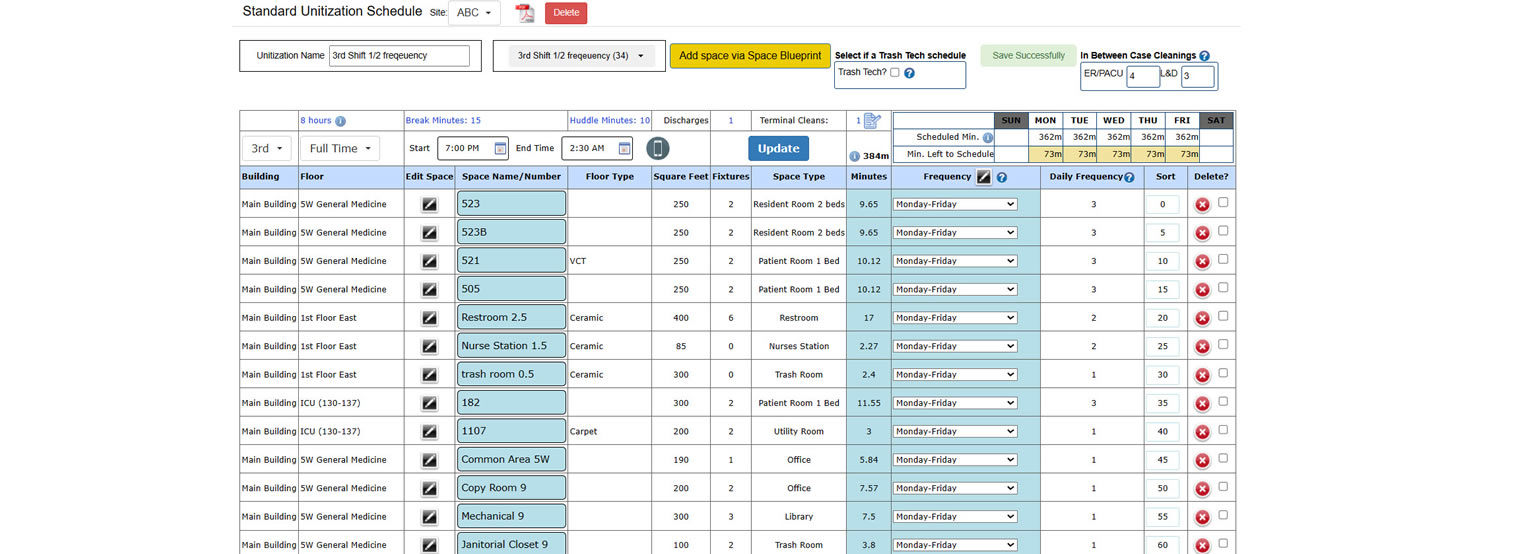Click the SAT day column header
Viewport: 1540px width, 554px height.
tap(1216, 121)
